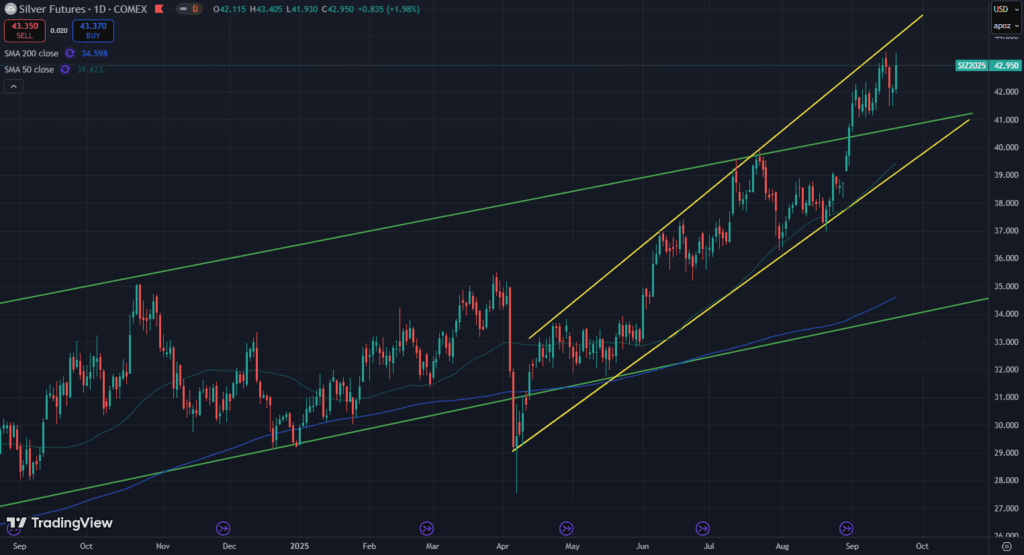This screenshot has height=555, width=1024.
Task: Click the SMA 50 refresh indicator icon
Action: pos(65,69)
